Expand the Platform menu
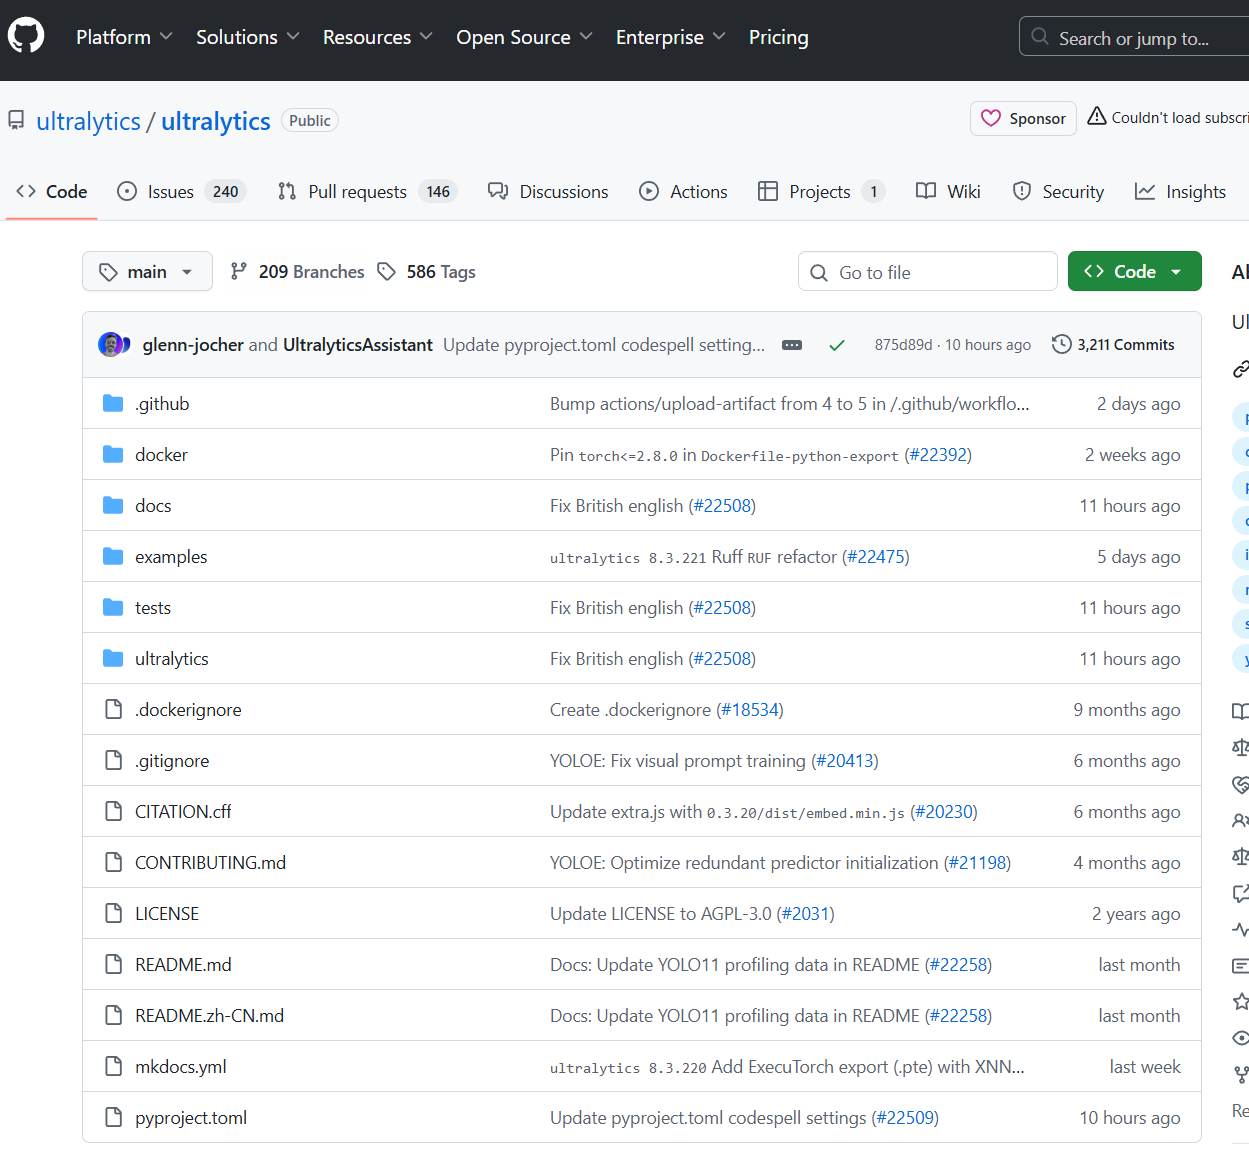Viewport: 1249px width, 1162px height. coord(124,37)
